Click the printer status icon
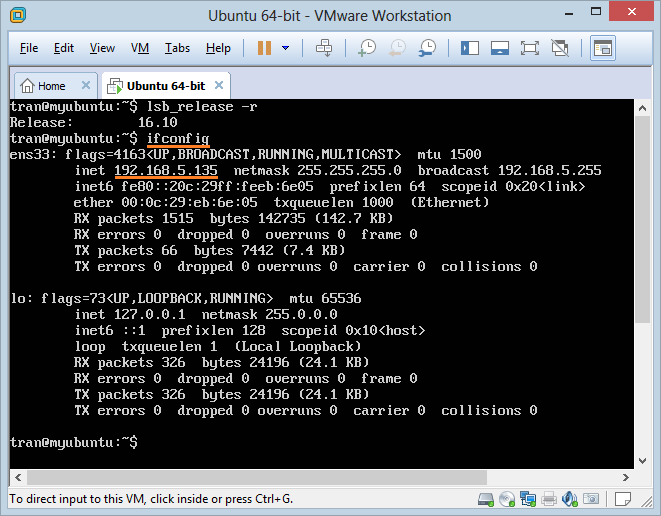This screenshot has height=516, width=661. tap(549, 499)
